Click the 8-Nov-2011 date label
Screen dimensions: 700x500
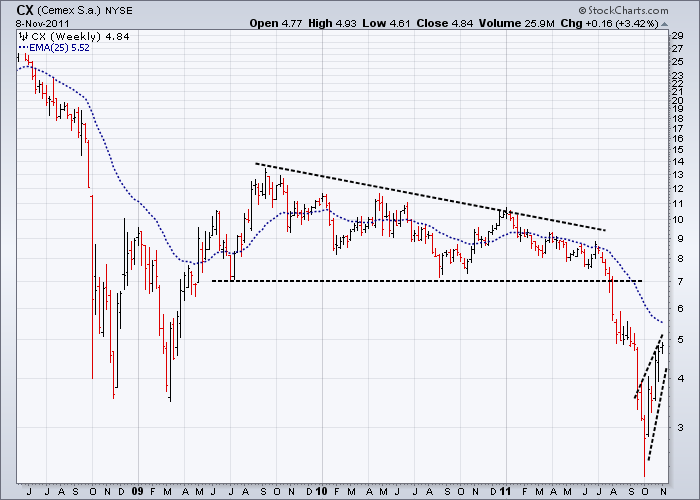pyautogui.click(x=41, y=22)
